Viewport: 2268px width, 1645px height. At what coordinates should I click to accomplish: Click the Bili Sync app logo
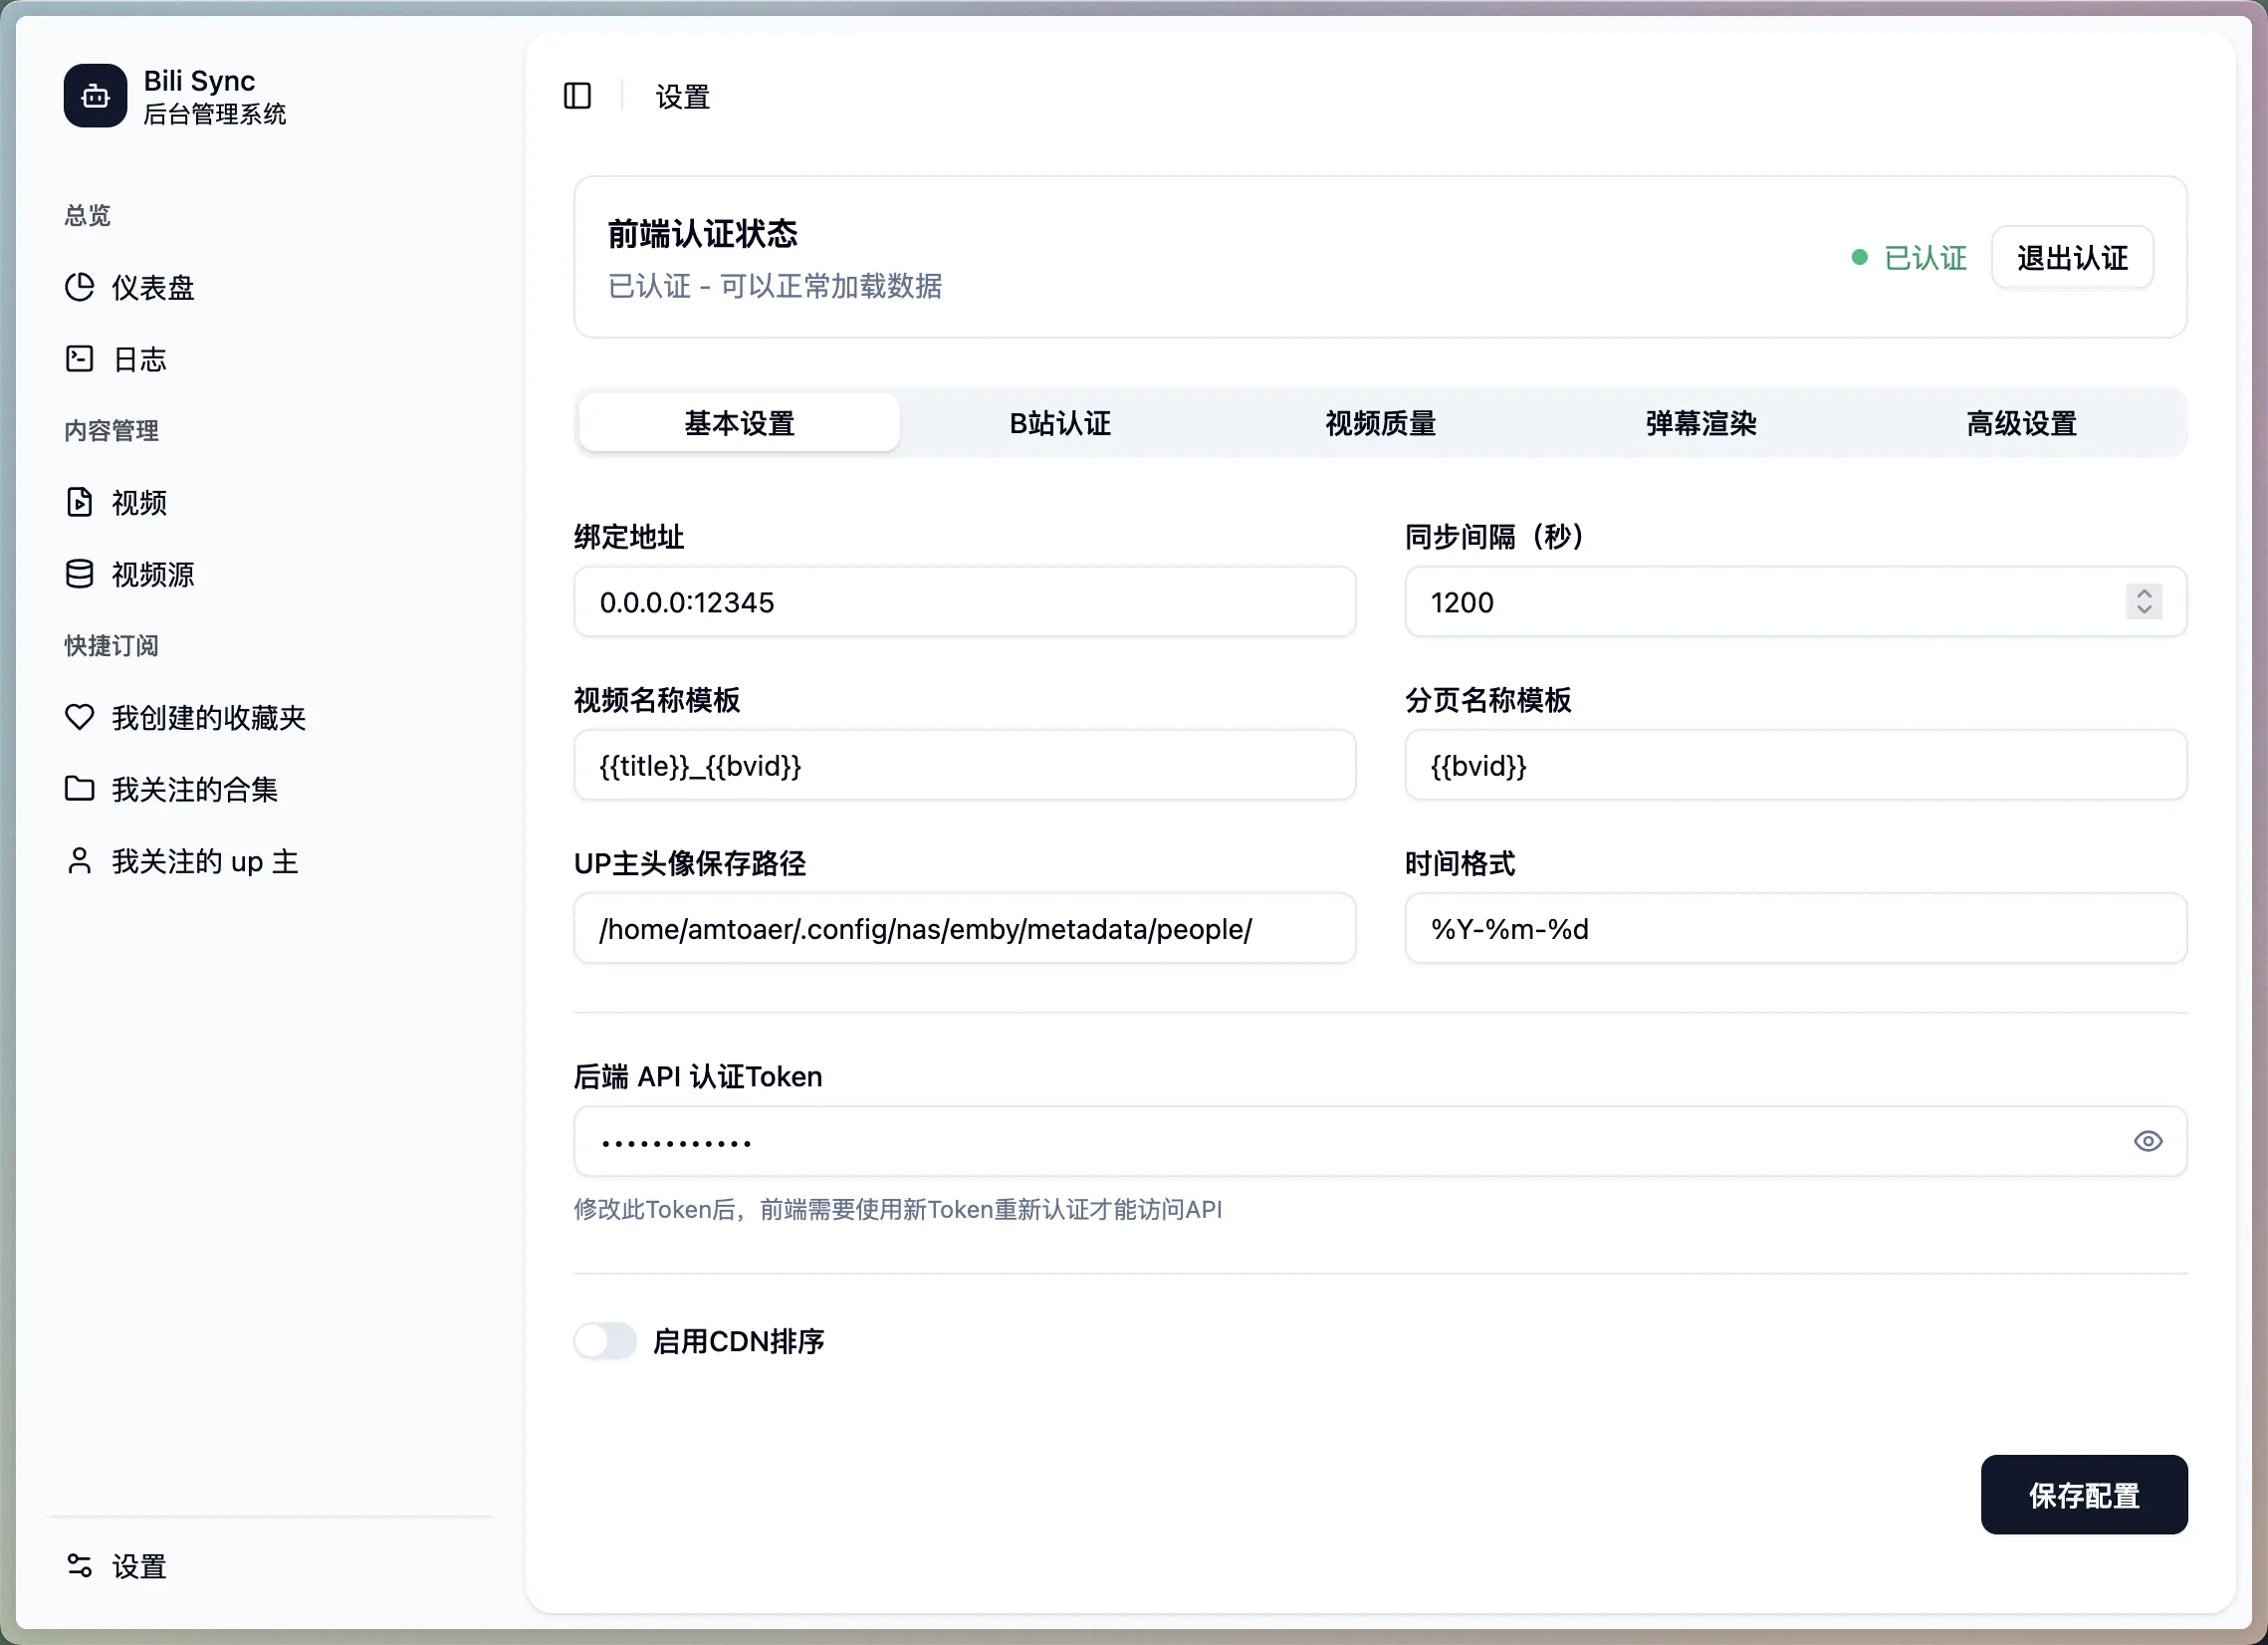[x=95, y=95]
